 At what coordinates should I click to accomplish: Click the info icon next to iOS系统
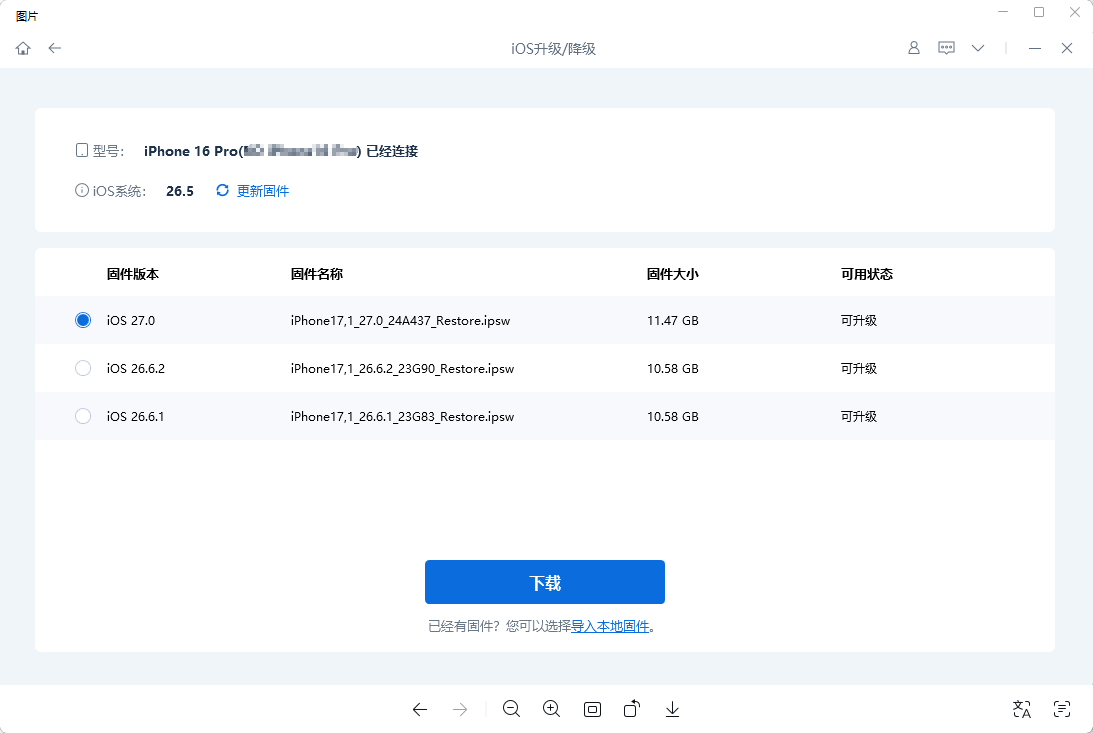(82, 190)
